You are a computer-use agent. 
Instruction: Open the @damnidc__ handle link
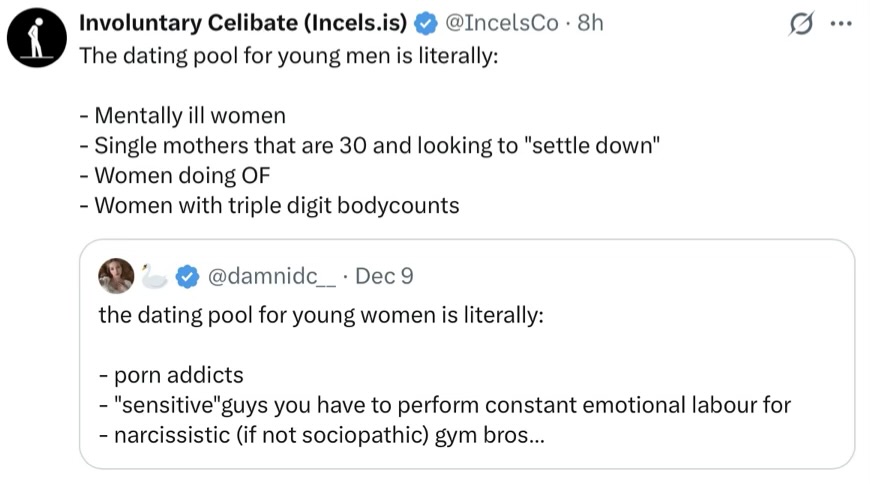(268, 275)
